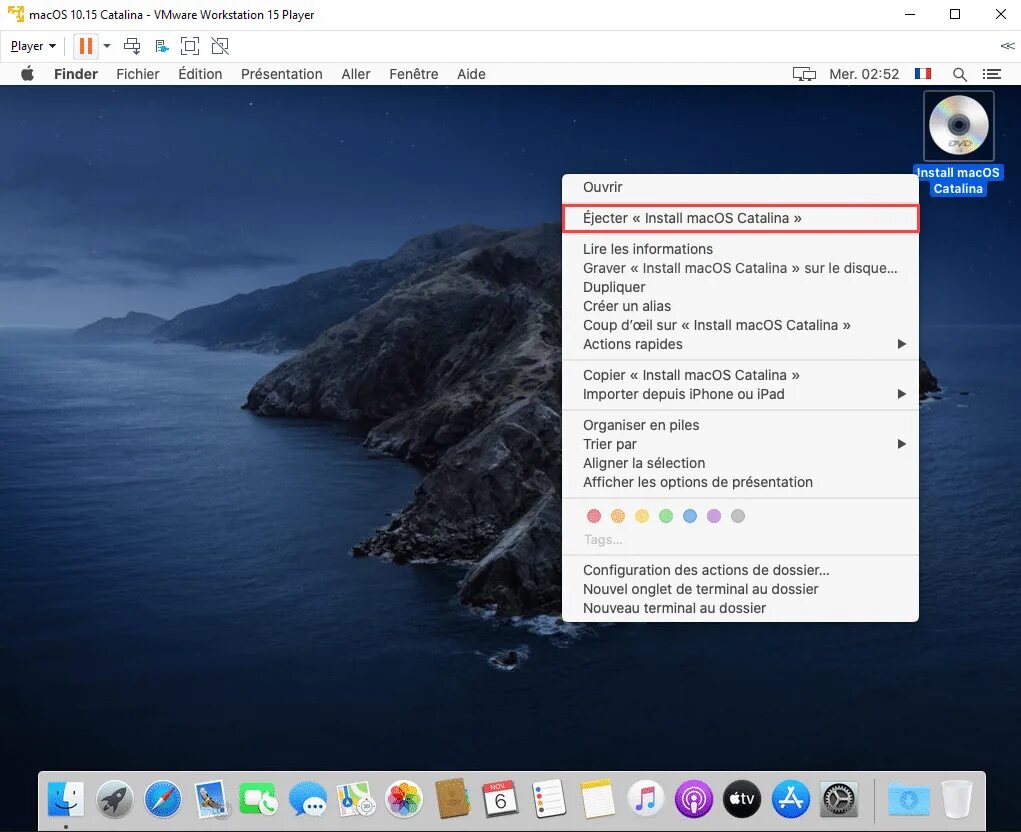Screen dimensions: 1021x832
Task: Open Finder from the Dock
Action: pyautogui.click(x=66, y=798)
